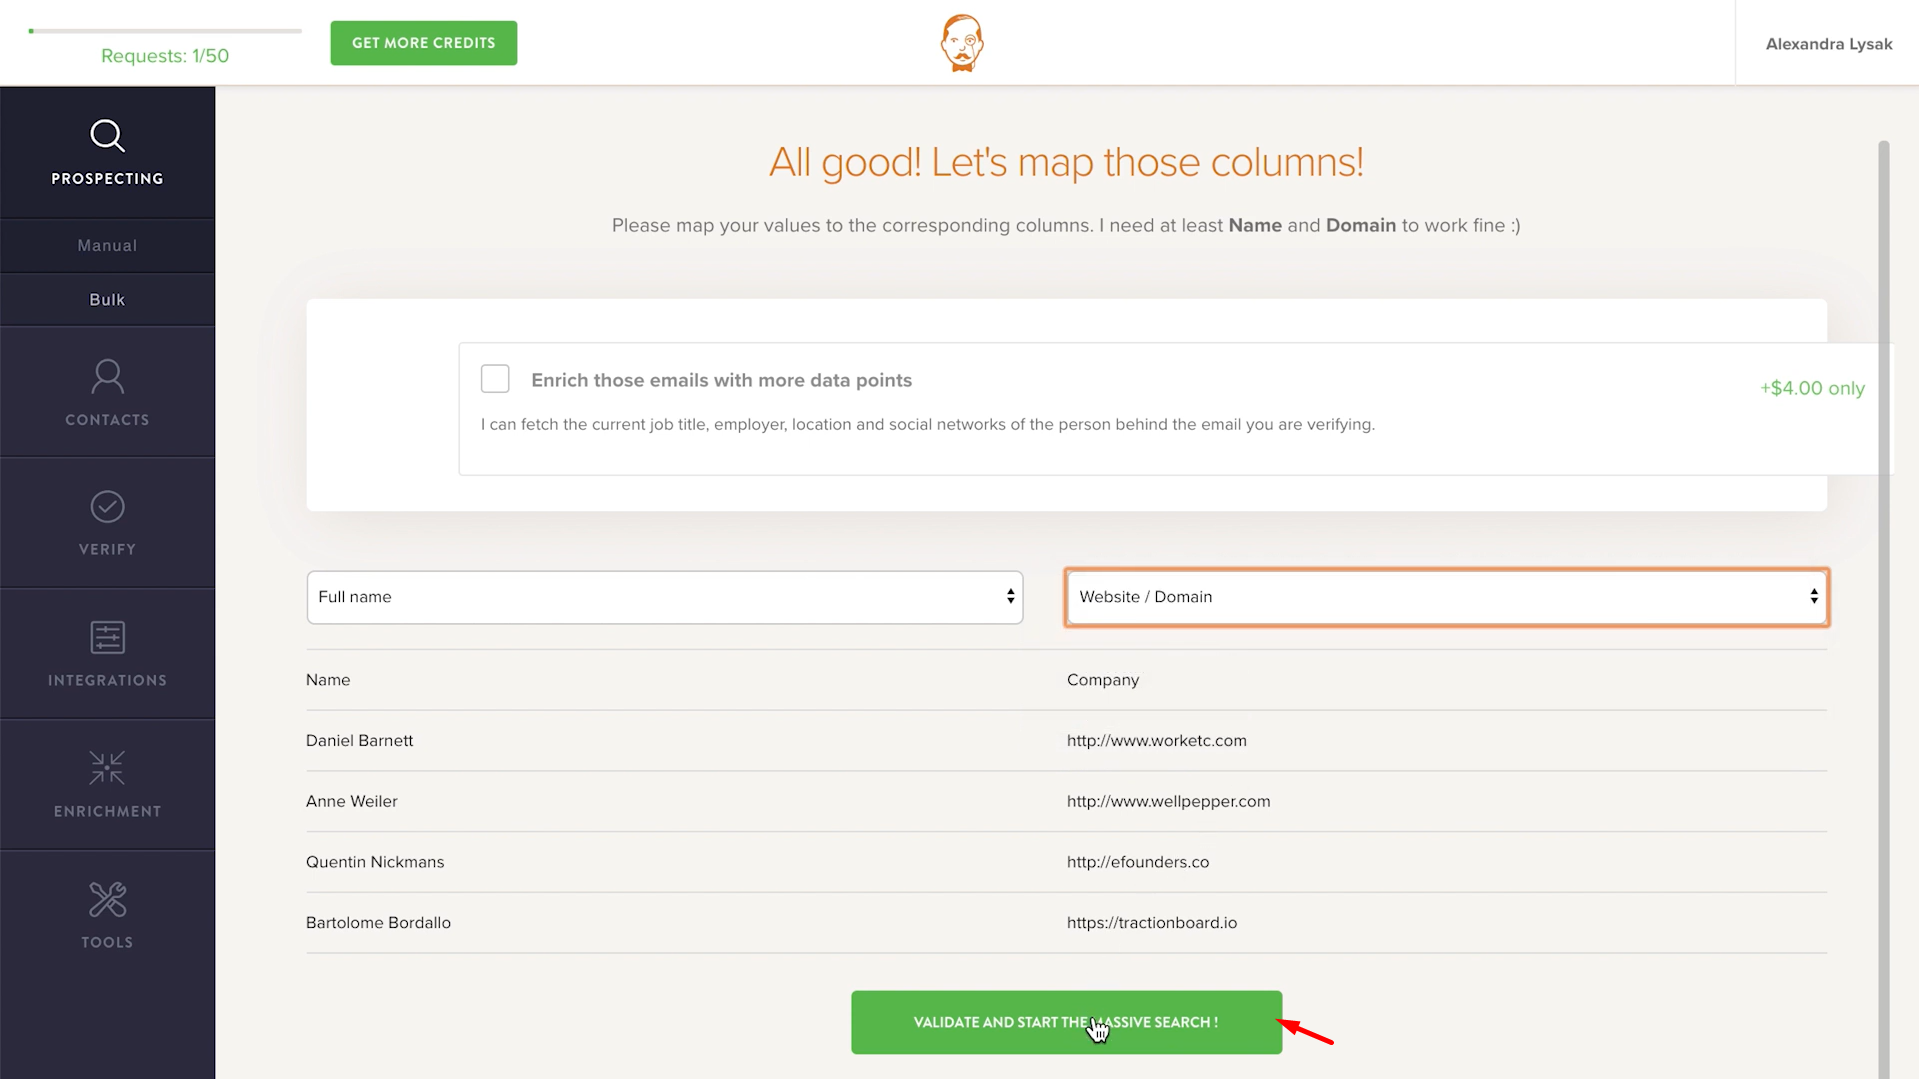Open the Prospecting magnifier icon
The height and width of the screenshot is (1079, 1919).
point(107,136)
